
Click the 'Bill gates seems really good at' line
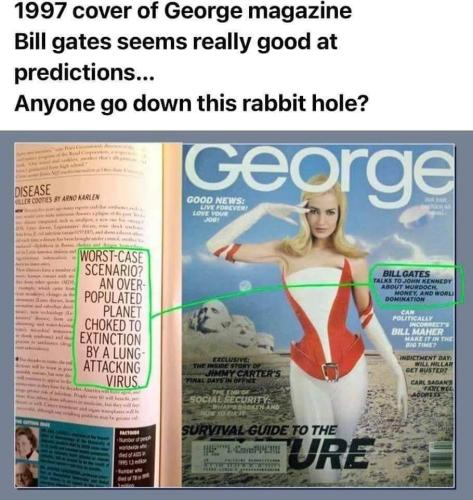pos(176,42)
